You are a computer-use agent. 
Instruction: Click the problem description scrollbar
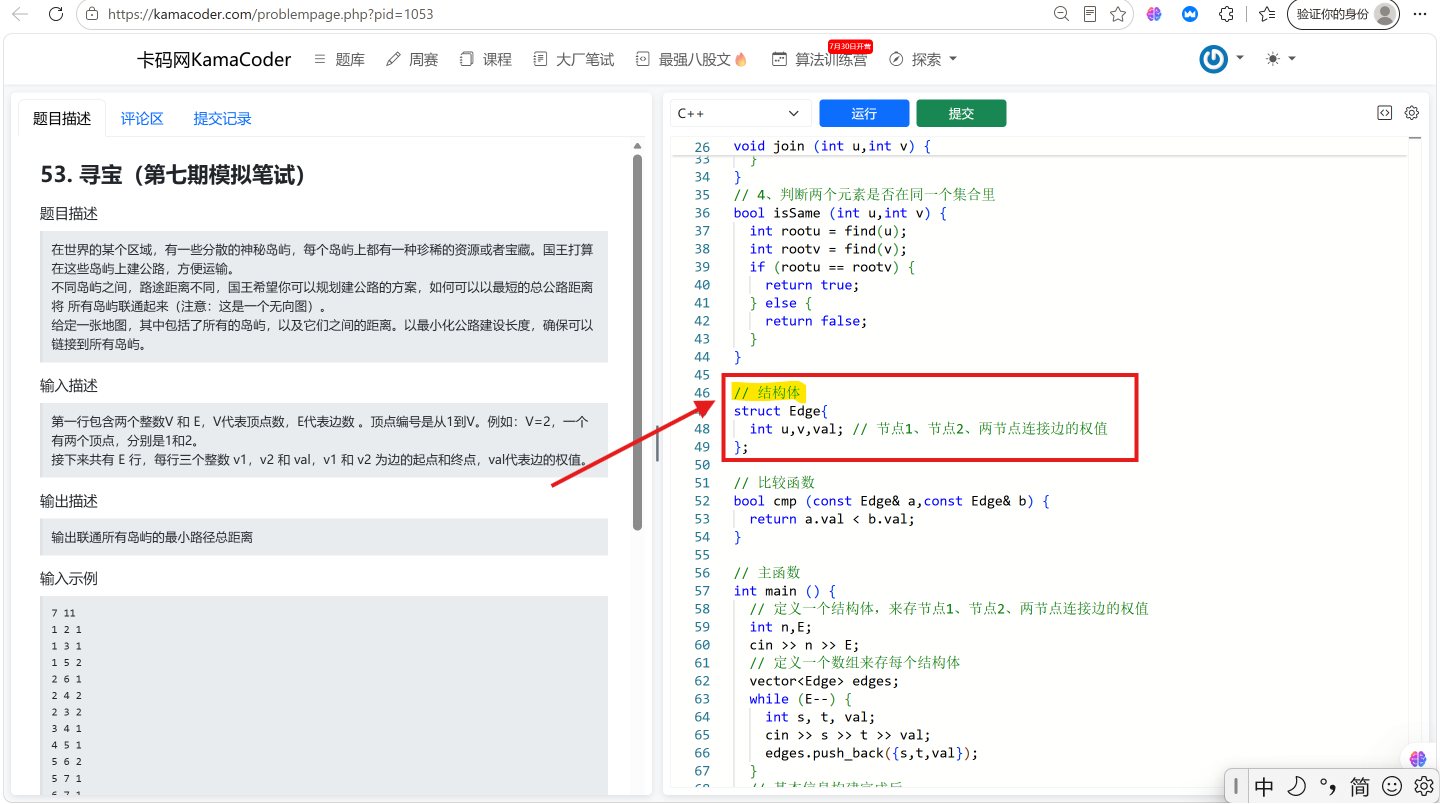click(637, 340)
